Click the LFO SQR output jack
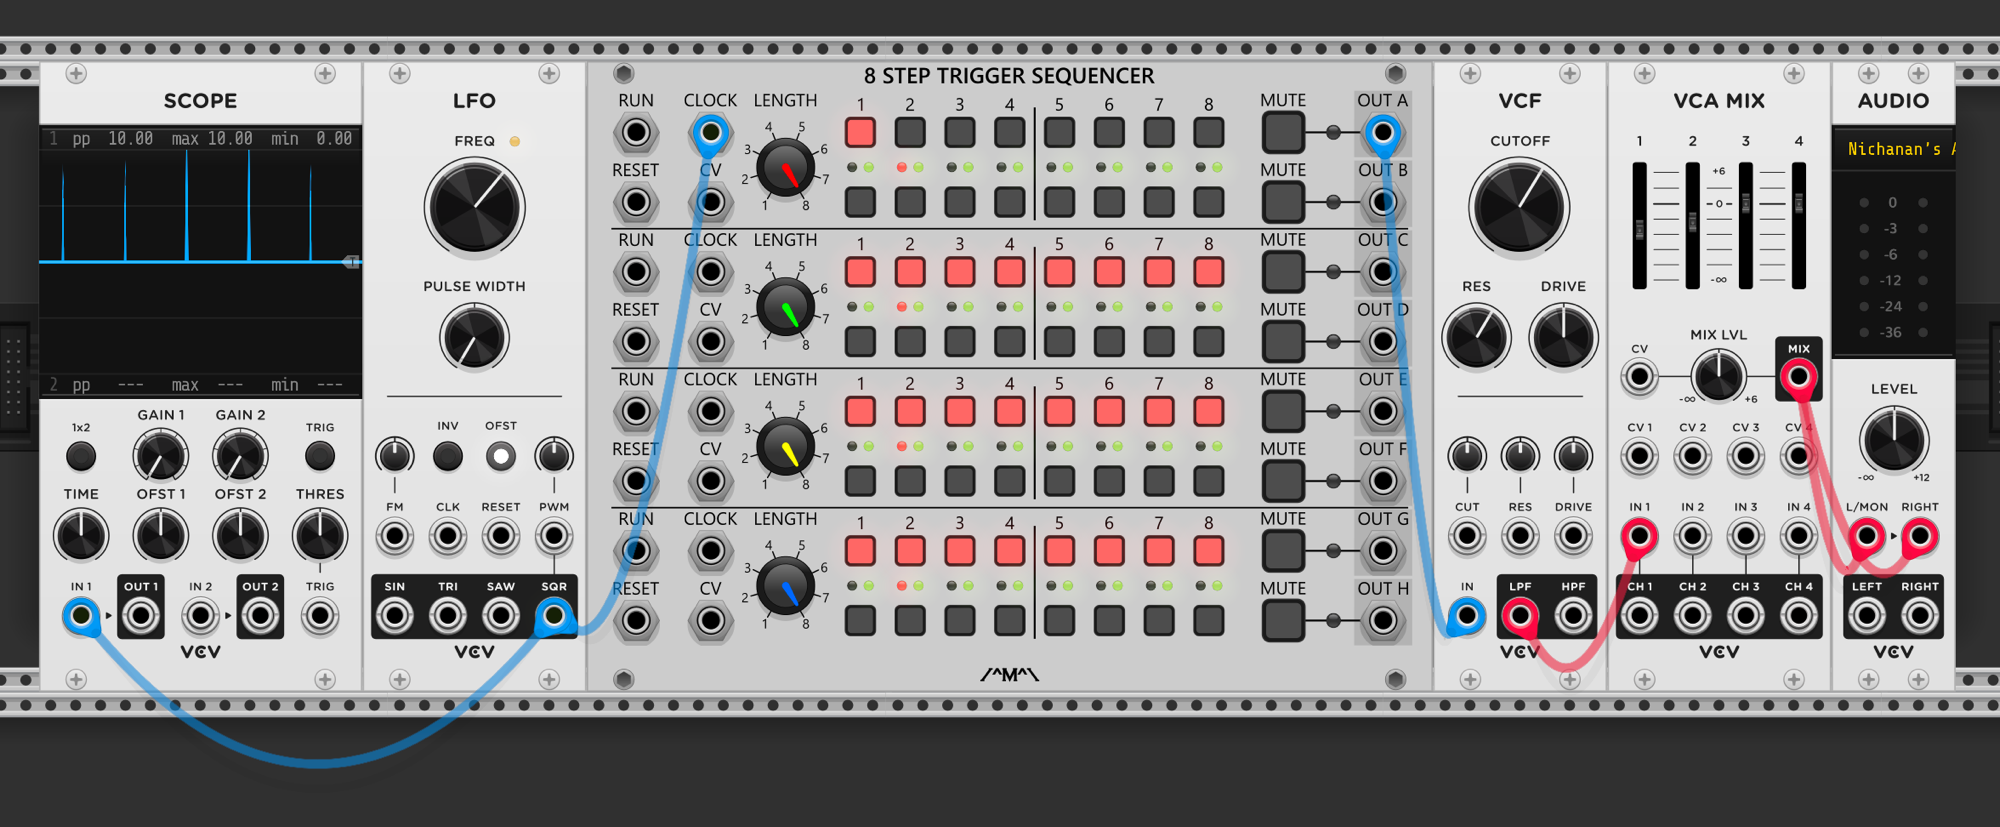The height and width of the screenshot is (827, 2000). 554,616
